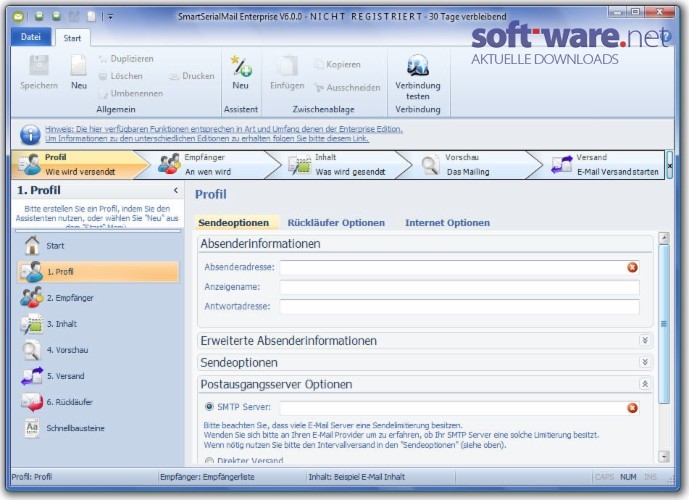689x500 pixels.
Task: Click Drucken in the ribbon
Action: pos(192,76)
